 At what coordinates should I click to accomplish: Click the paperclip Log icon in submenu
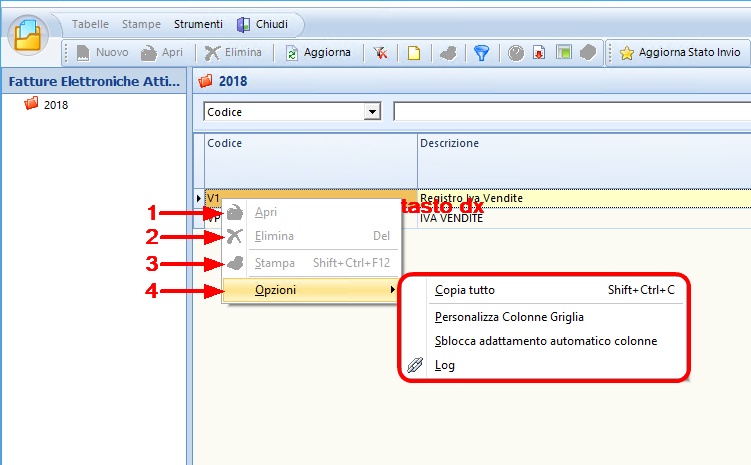click(416, 365)
